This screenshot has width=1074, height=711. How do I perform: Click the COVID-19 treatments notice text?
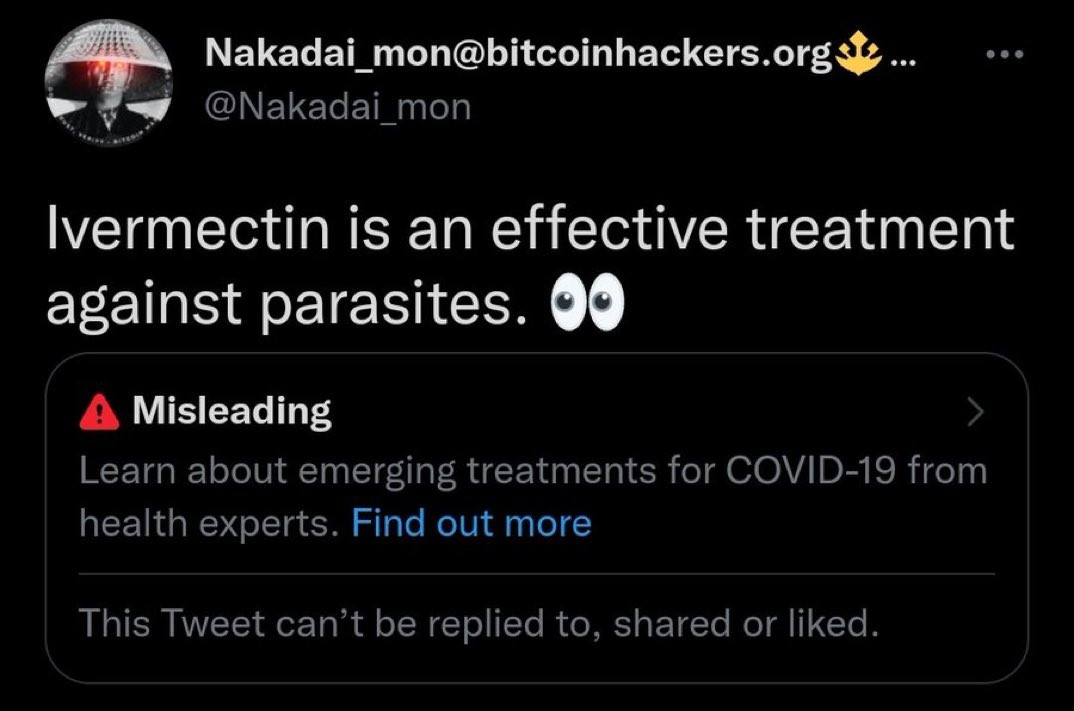(533, 497)
